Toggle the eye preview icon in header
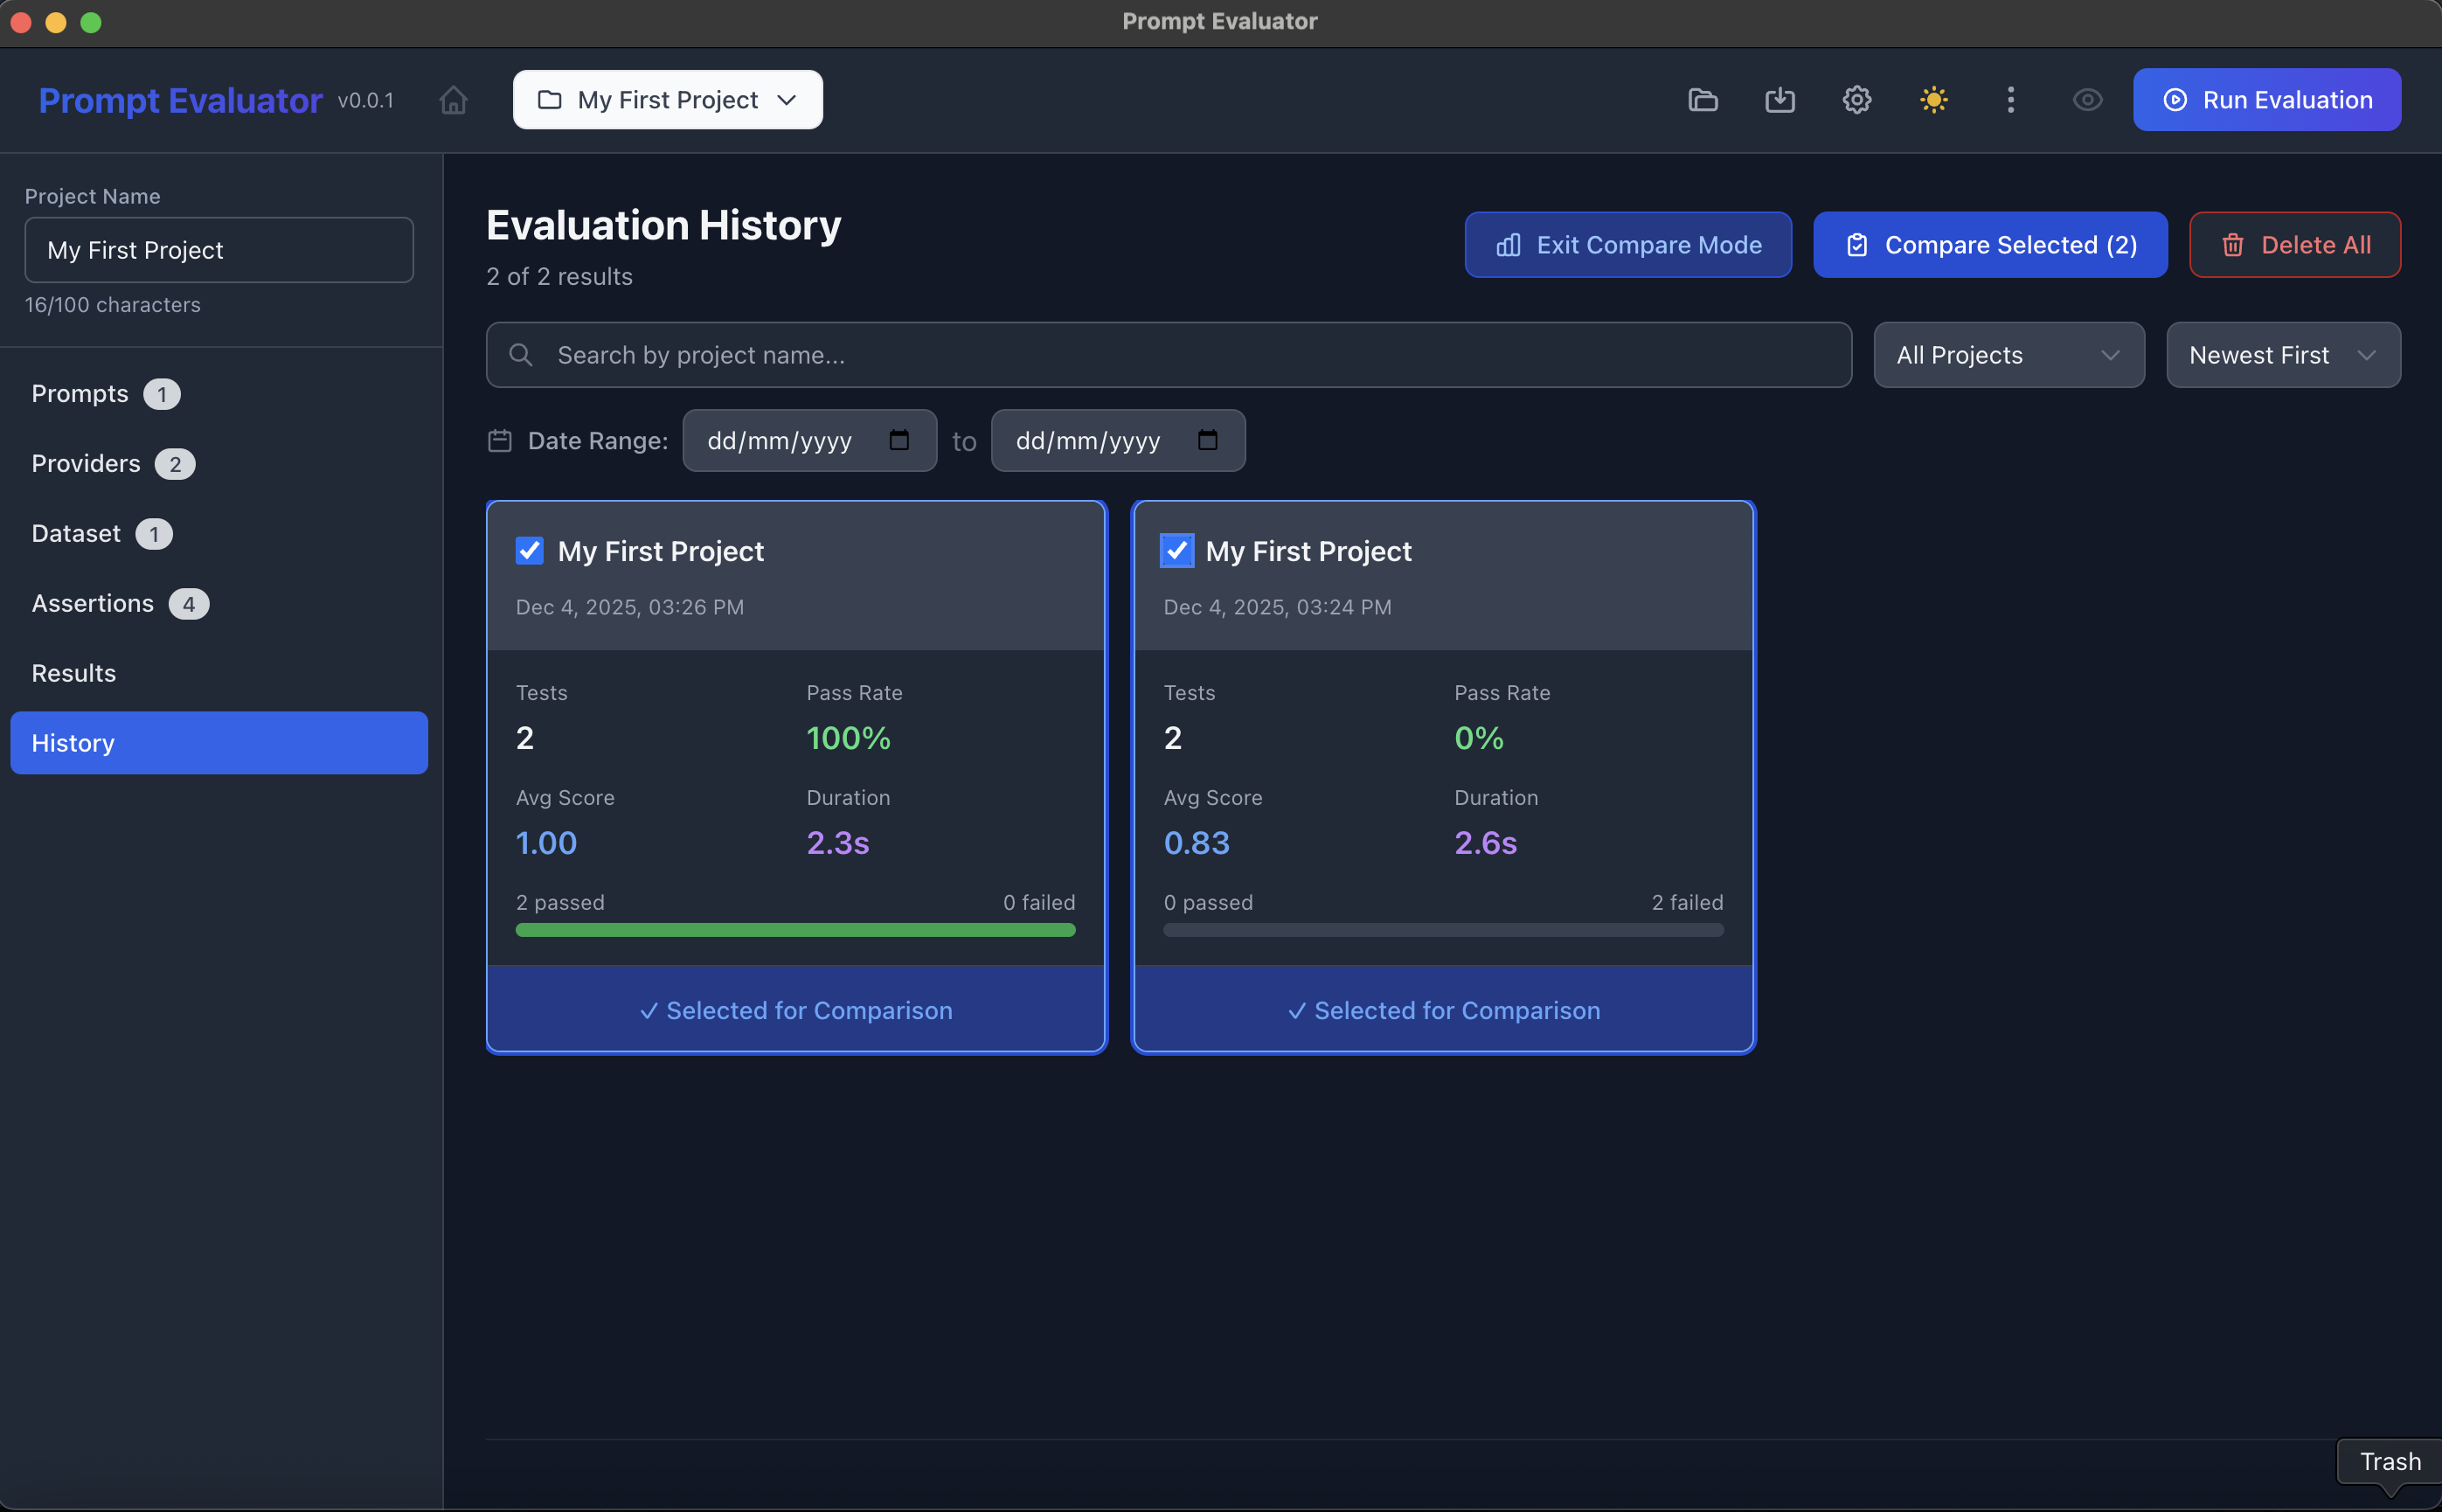The width and height of the screenshot is (2442, 1512). [x=2087, y=100]
